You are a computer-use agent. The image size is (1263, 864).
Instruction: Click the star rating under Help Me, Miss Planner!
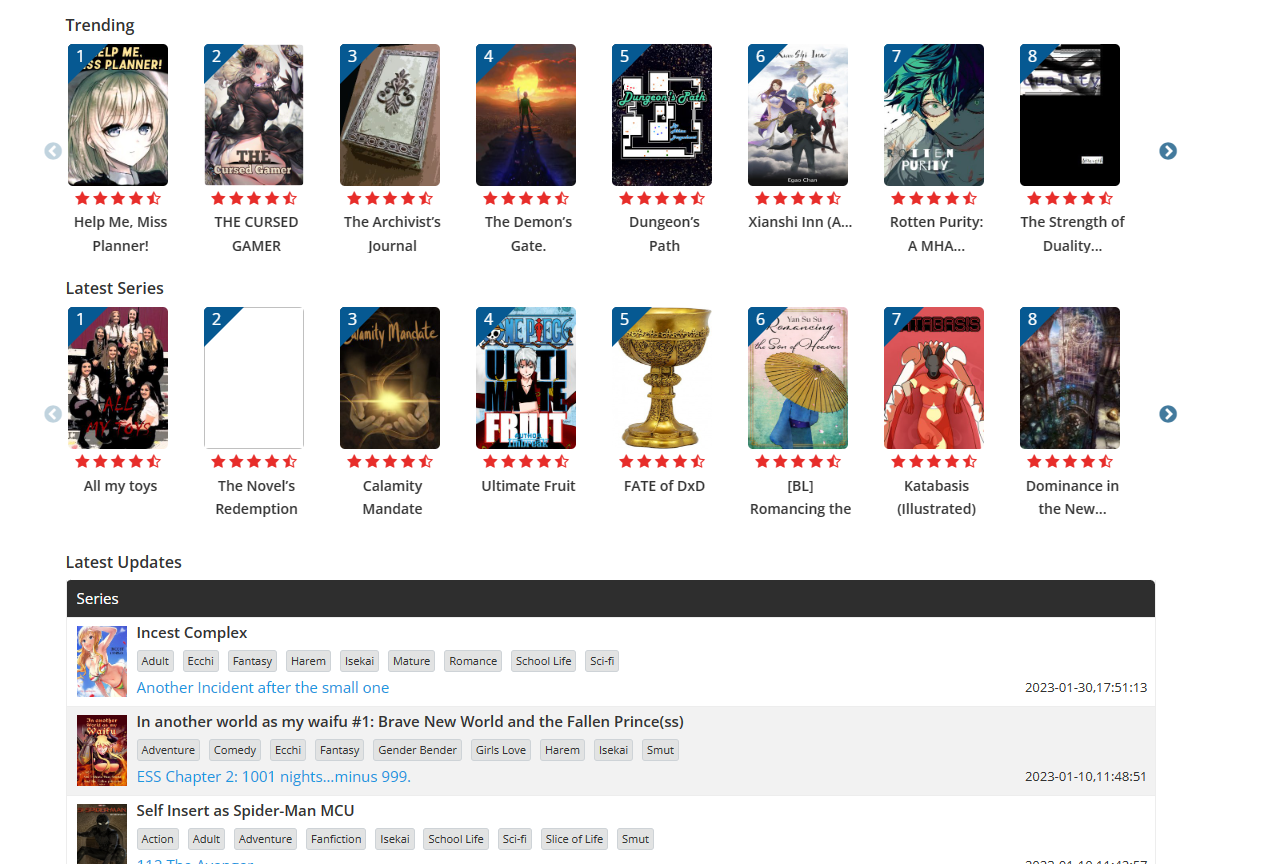tap(118, 198)
